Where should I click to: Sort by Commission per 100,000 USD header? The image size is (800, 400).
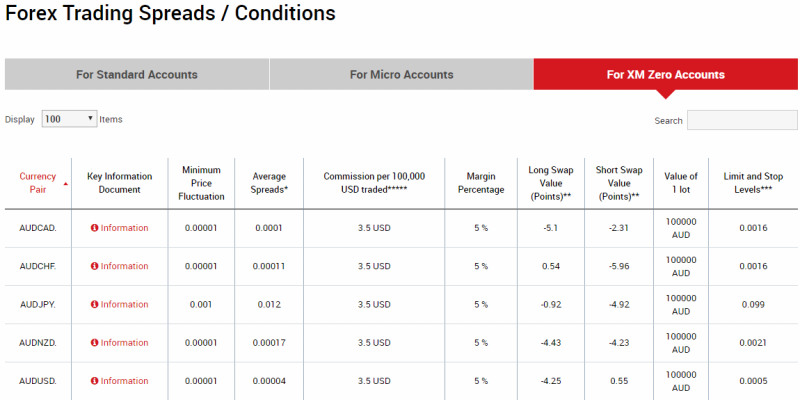point(374,183)
